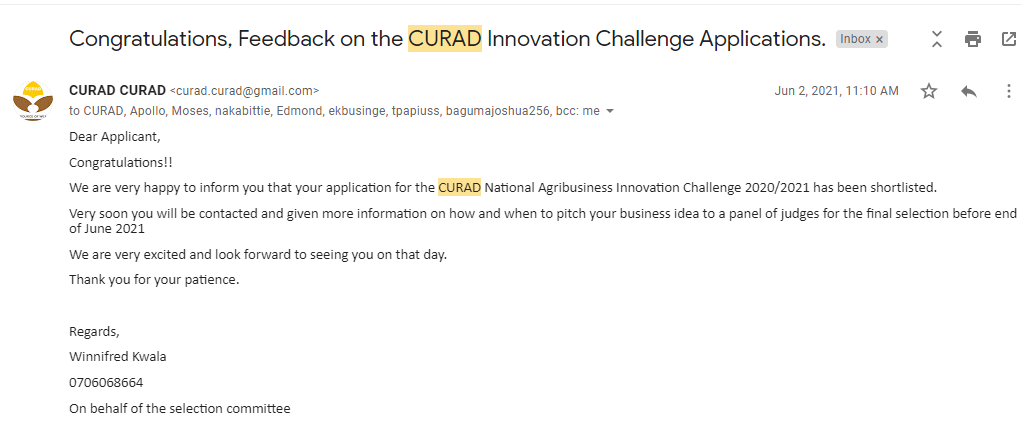Click highlighted CURAD in the email body
Viewport: 1022px width, 439px height.
[460, 188]
